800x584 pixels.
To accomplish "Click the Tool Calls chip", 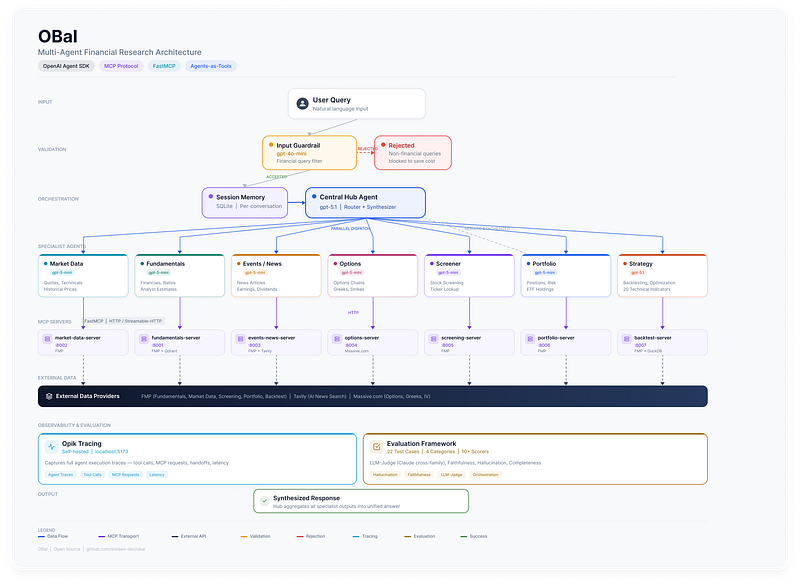I will [x=92, y=475].
